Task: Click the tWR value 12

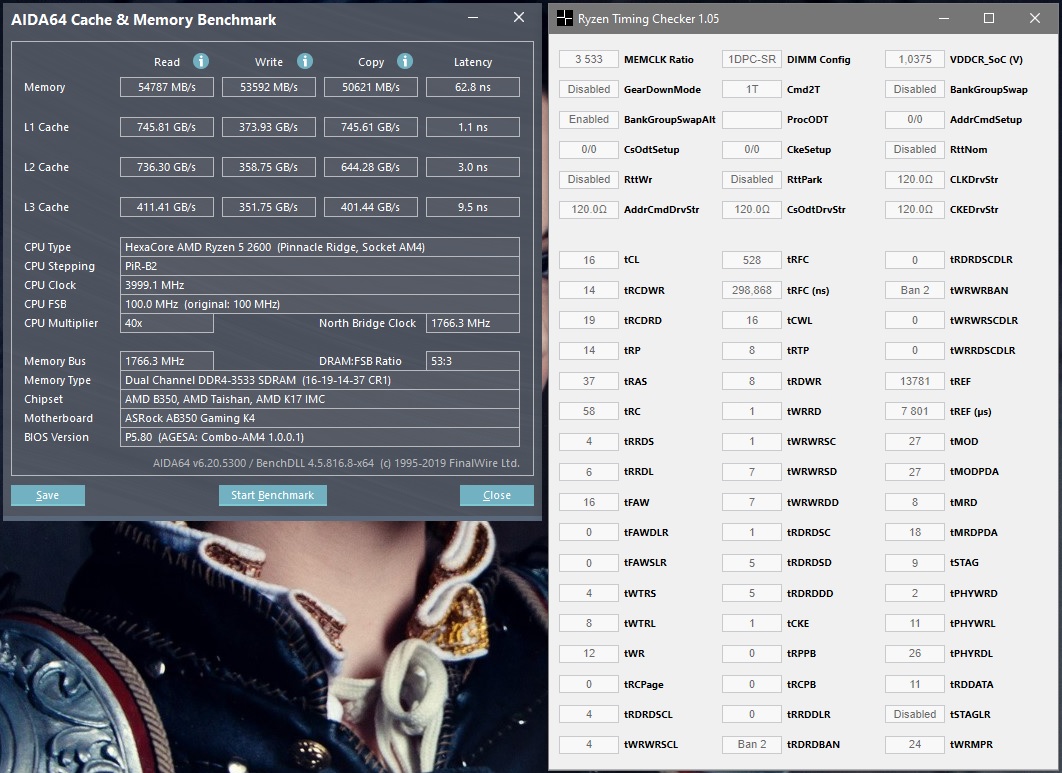Action: (x=589, y=653)
